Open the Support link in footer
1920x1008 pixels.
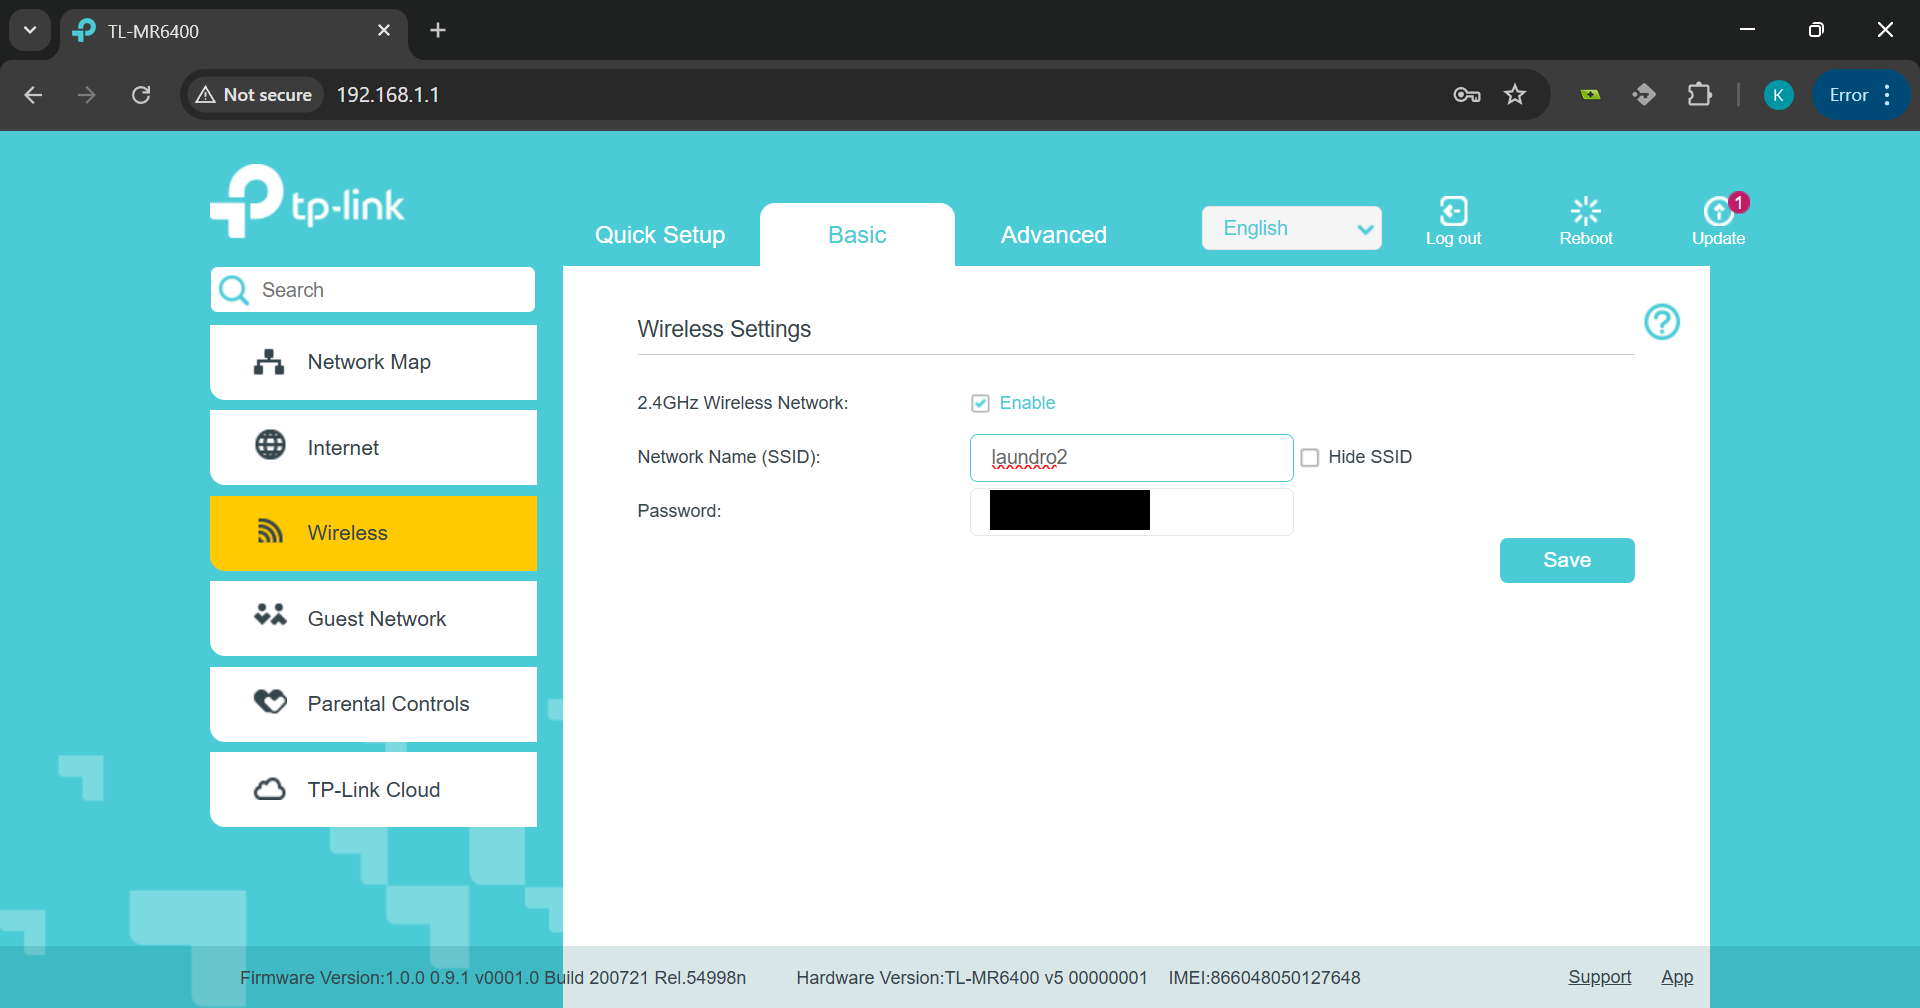1599,977
